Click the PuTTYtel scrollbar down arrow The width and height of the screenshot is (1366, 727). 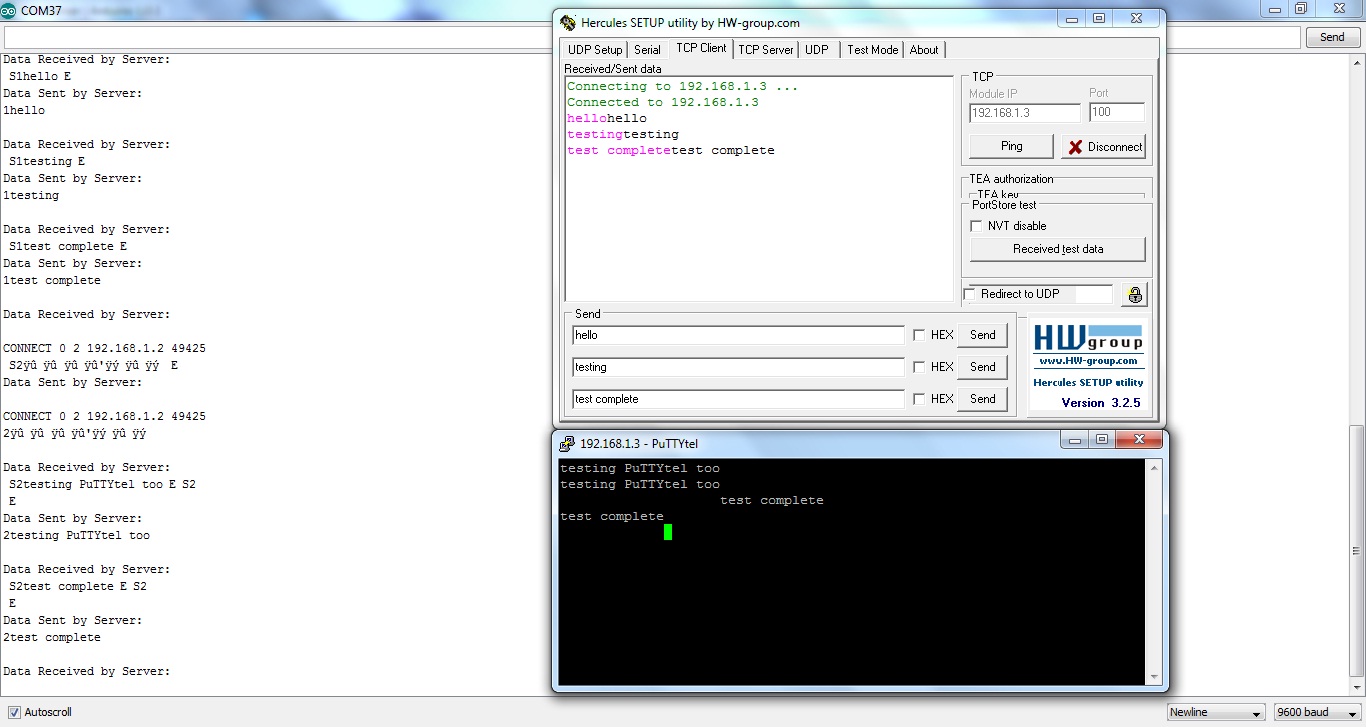1154,677
